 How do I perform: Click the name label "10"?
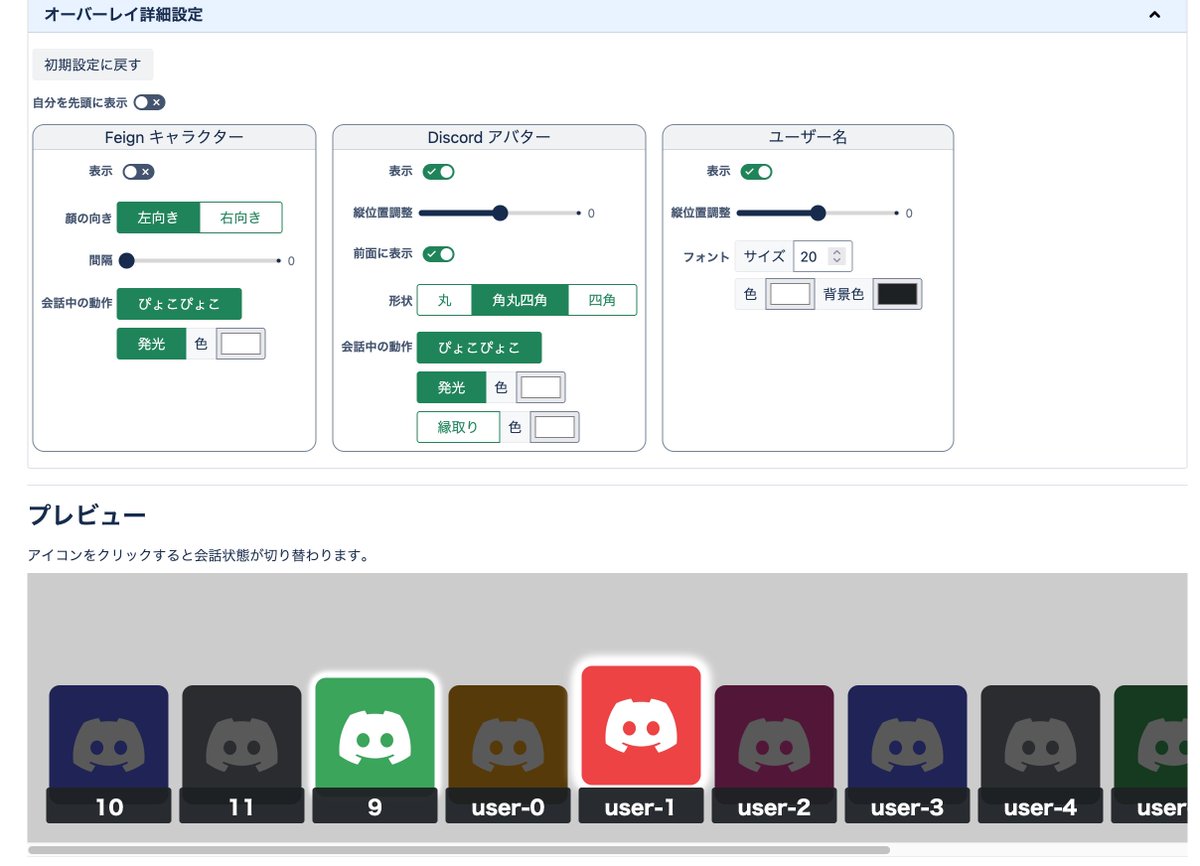pyautogui.click(x=109, y=806)
